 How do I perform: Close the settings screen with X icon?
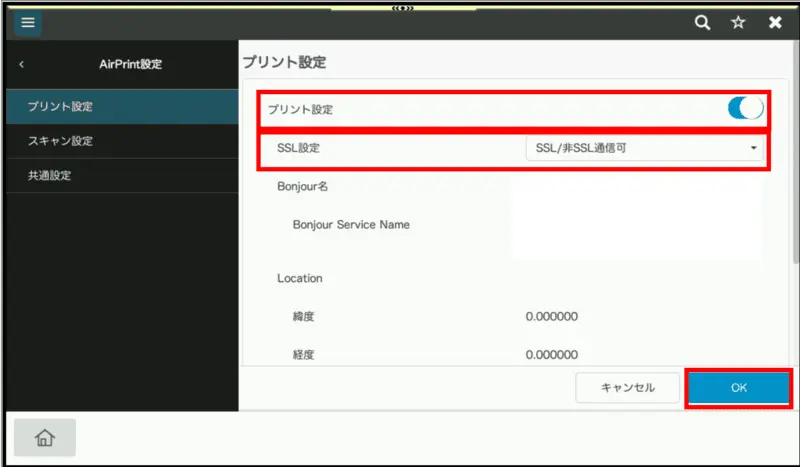pos(774,23)
